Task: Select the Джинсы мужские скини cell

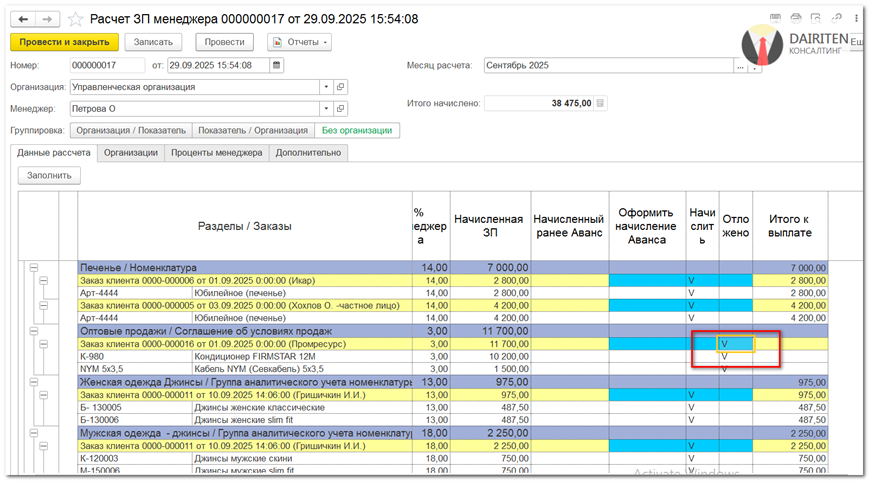Action: (x=302, y=458)
